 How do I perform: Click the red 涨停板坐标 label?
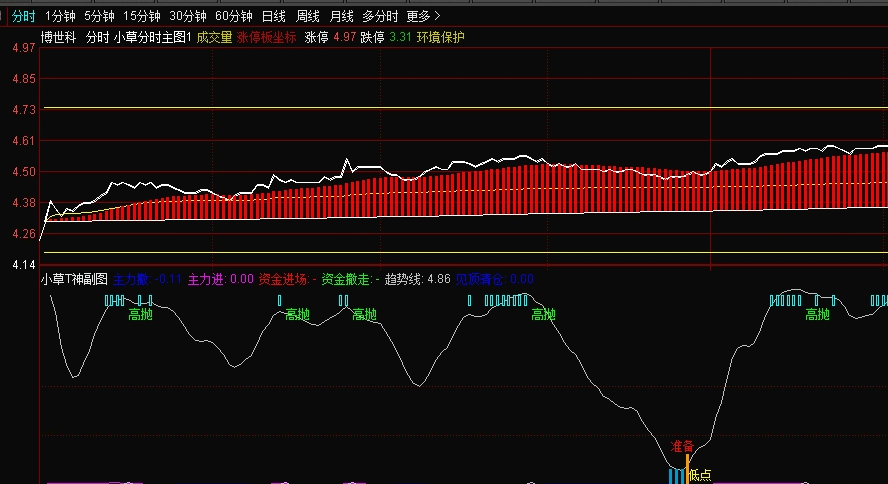[x=267, y=37]
